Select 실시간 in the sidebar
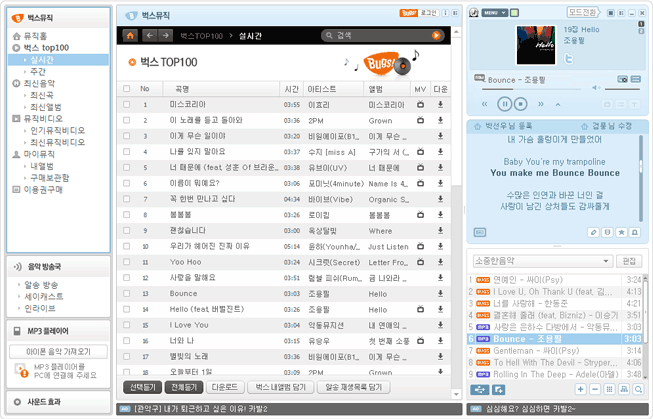 (x=59, y=60)
